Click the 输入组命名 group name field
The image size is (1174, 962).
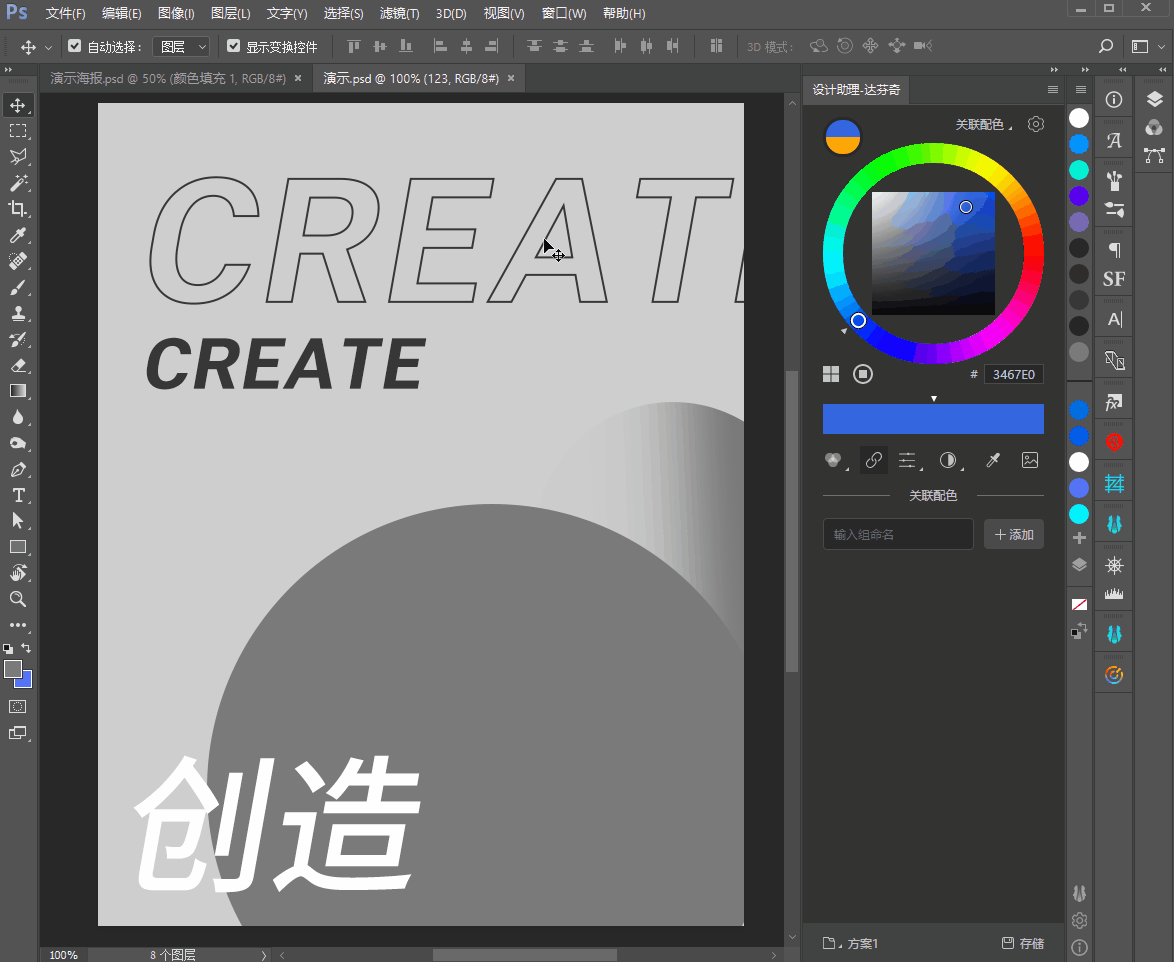pos(898,535)
